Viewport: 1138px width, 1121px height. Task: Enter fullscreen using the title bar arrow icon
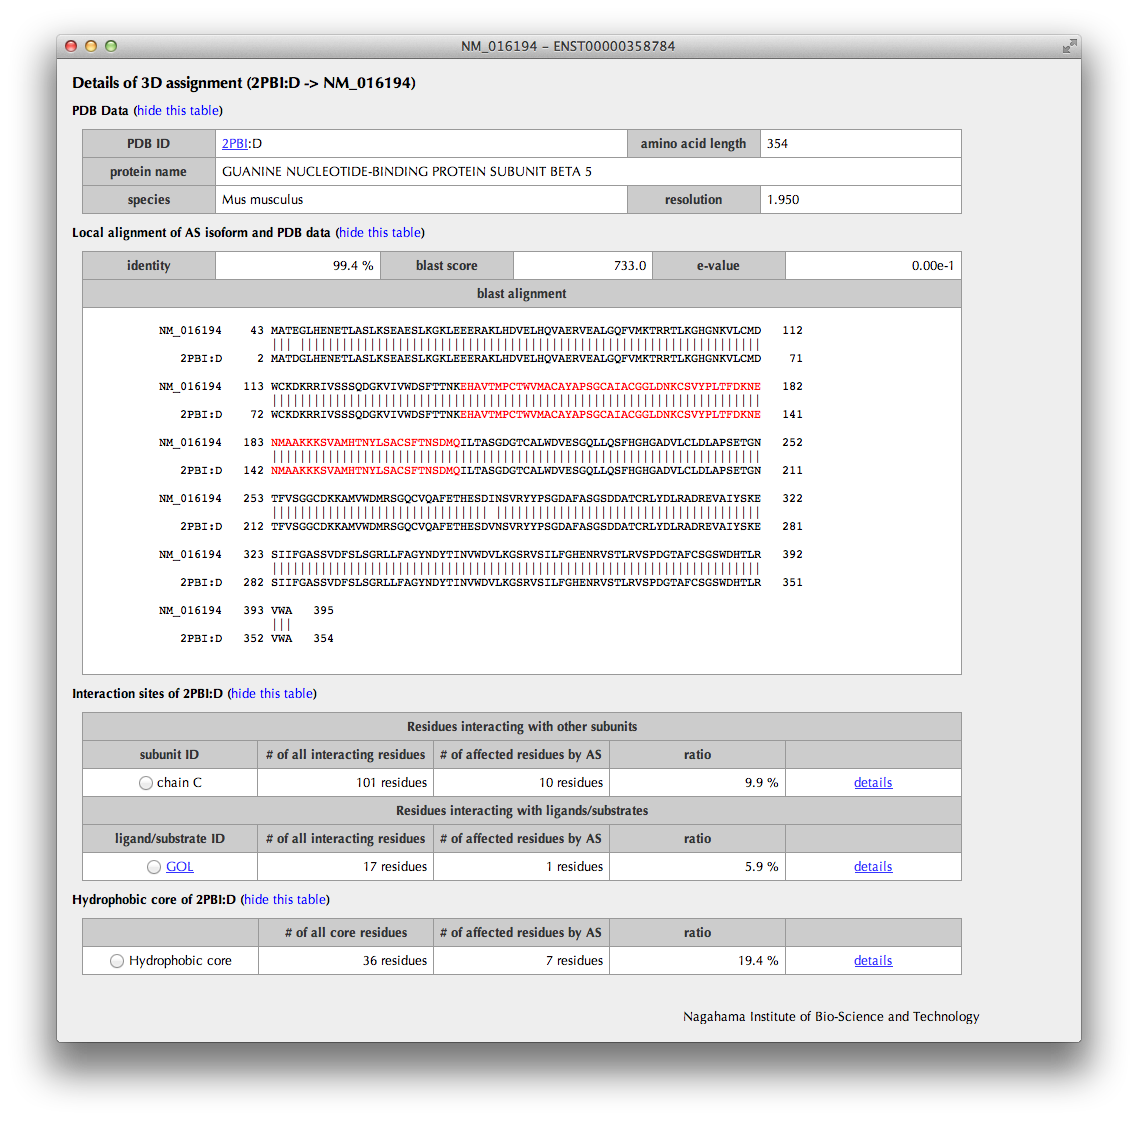click(1069, 46)
